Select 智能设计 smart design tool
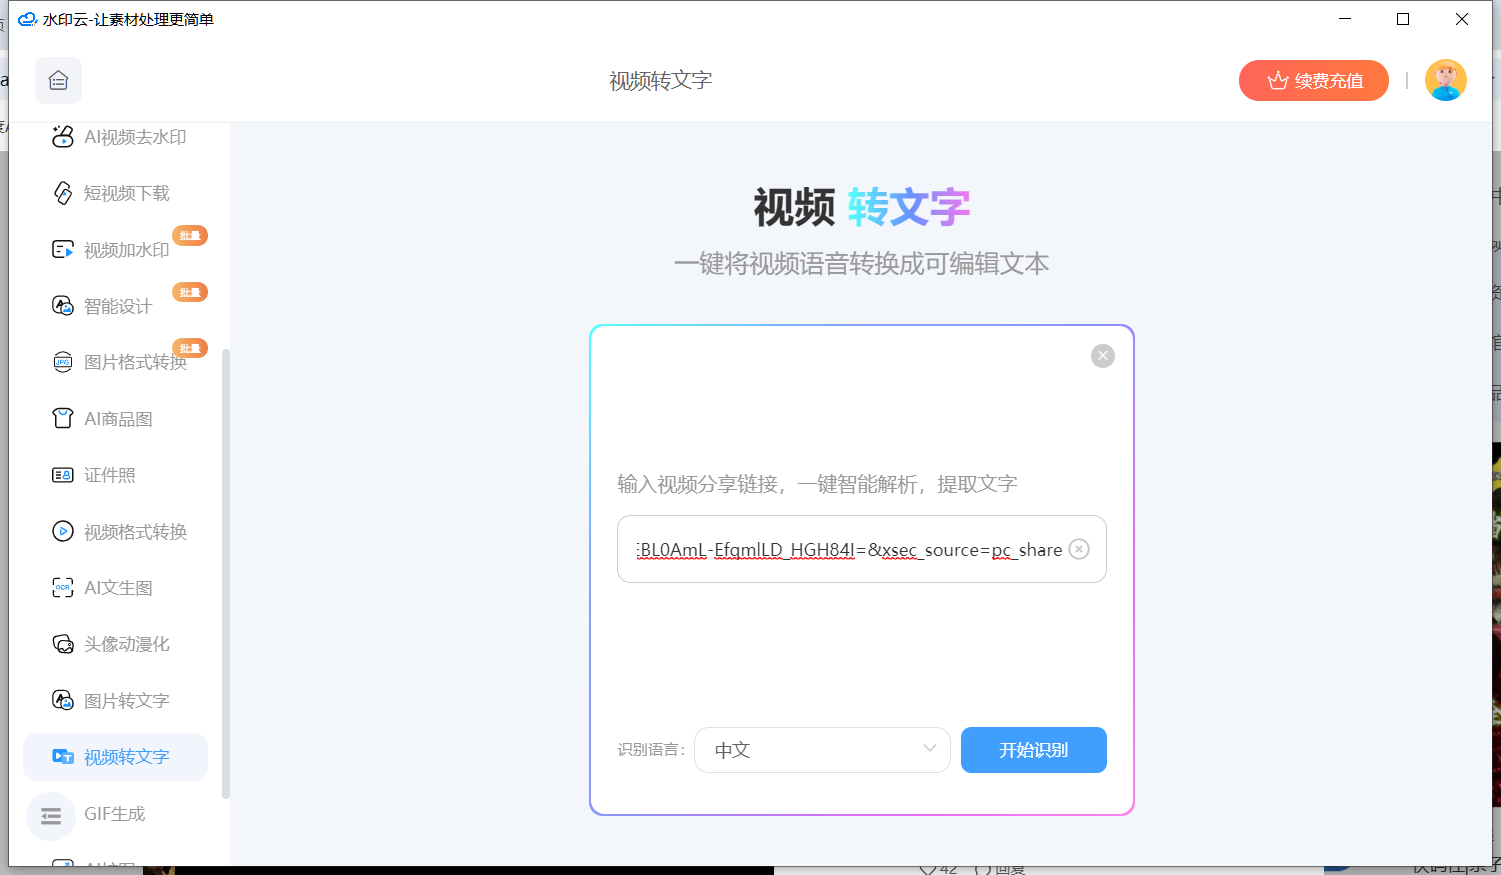1501x875 pixels. click(103, 306)
